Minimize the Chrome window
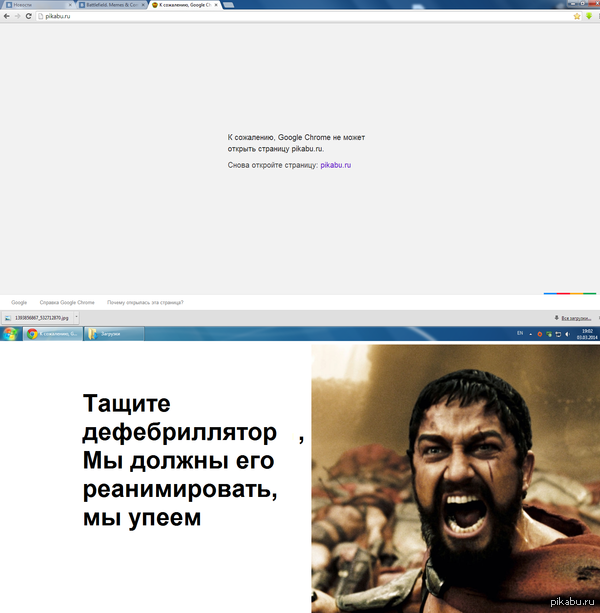This screenshot has height=613, width=600. 573,3
